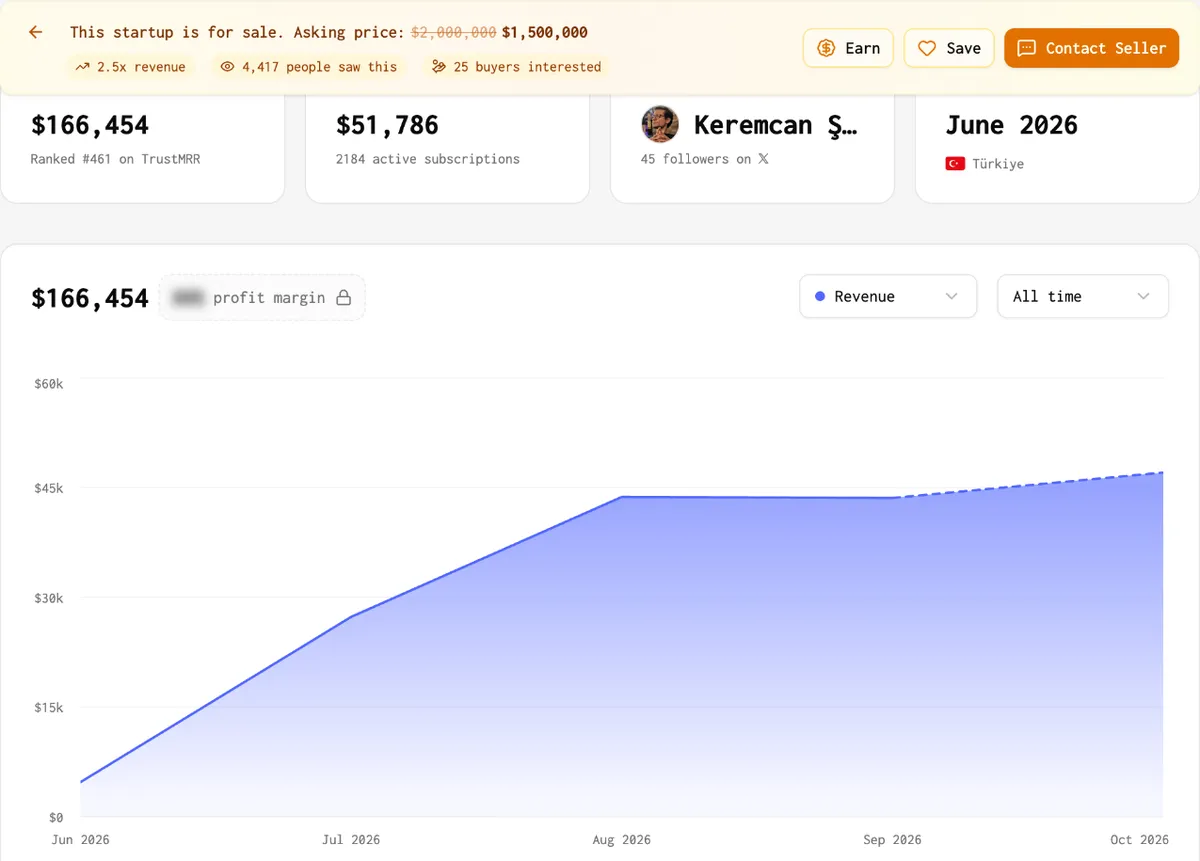The image size is (1200, 861).
Task: Click the $51,786 value
Action: (387, 125)
